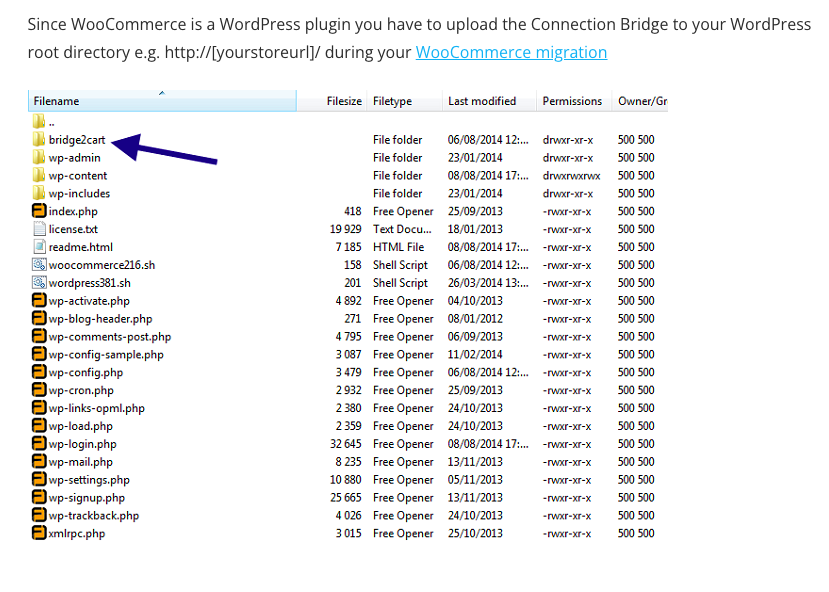Click the Text Docu... type of license.txt
829x592 pixels.
coord(402,229)
